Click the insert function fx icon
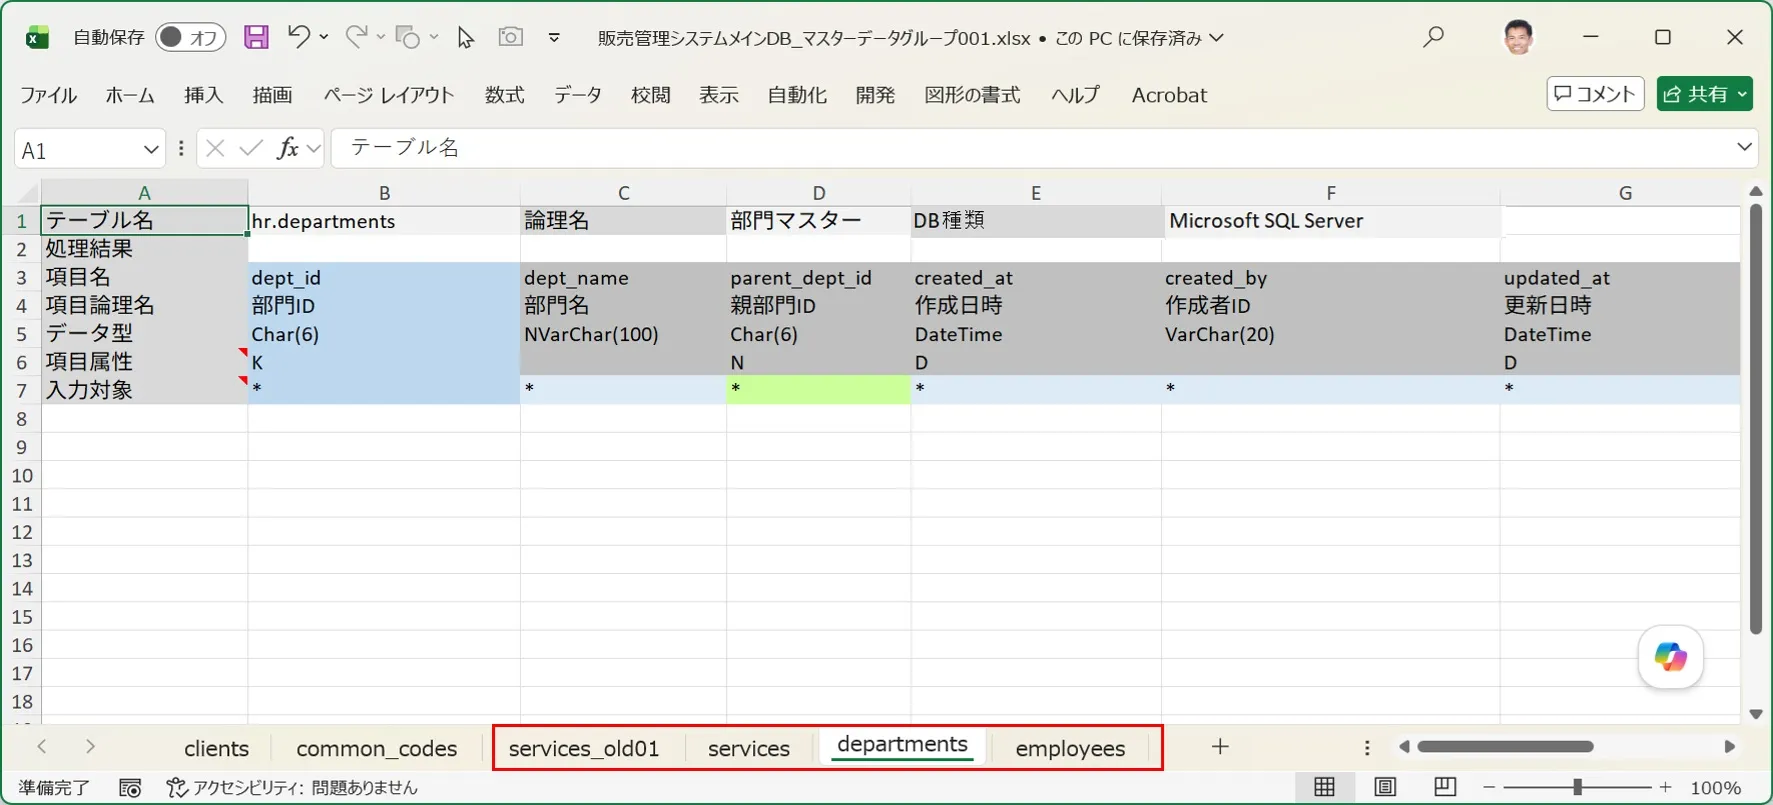This screenshot has width=1773, height=805. 288,149
